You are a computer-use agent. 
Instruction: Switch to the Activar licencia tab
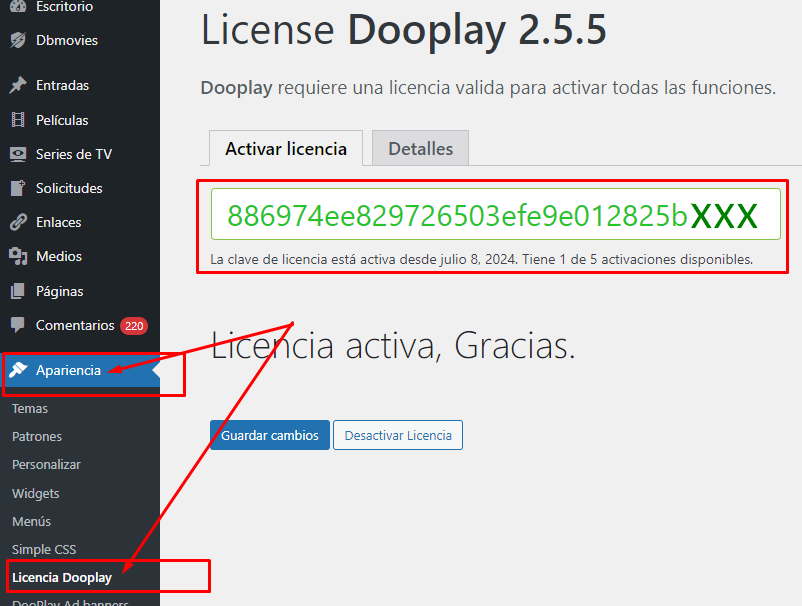[x=286, y=148]
